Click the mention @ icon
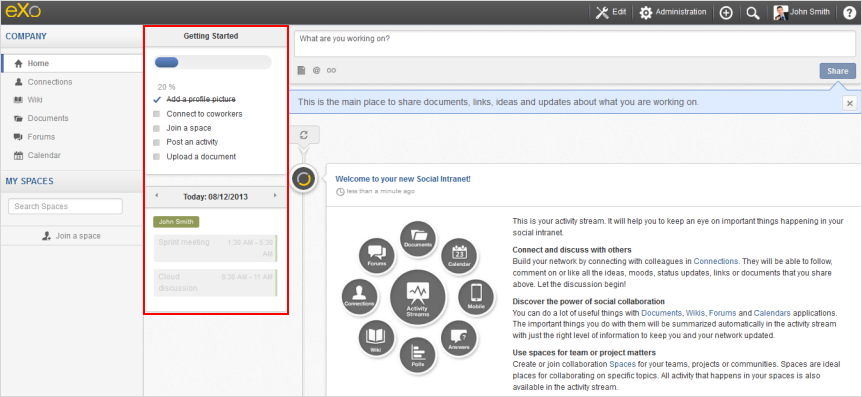The width and height of the screenshot is (862, 397). tap(316, 70)
